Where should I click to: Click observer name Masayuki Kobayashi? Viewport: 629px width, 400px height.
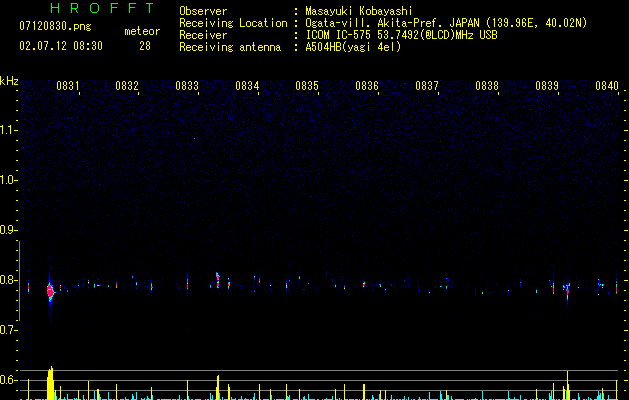(359, 11)
